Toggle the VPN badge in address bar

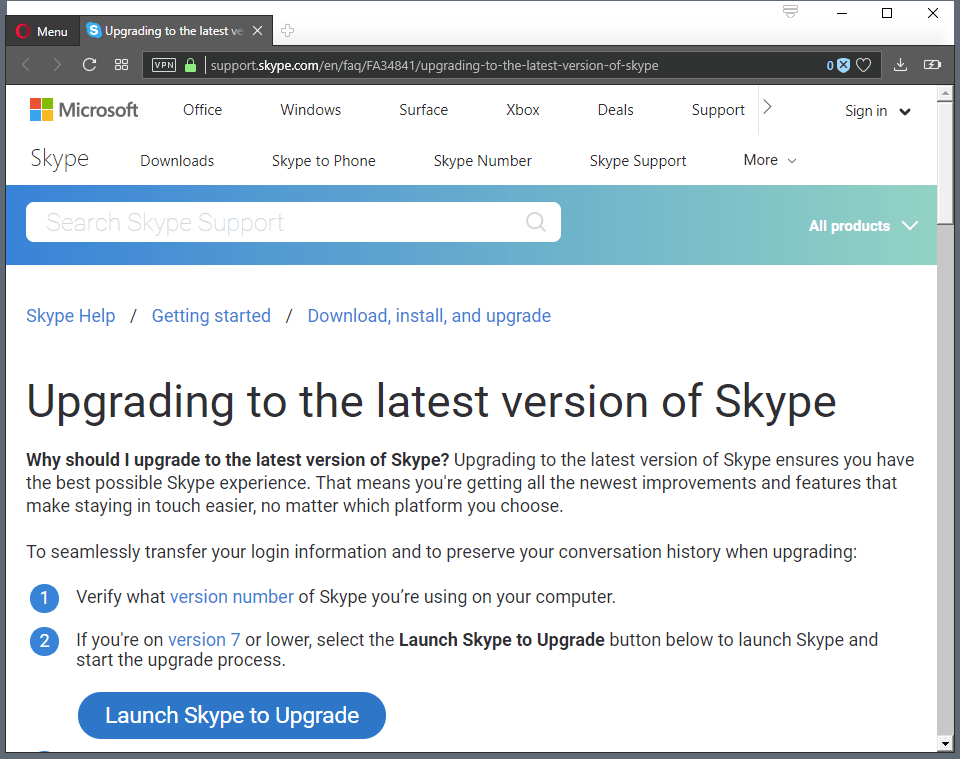pyautogui.click(x=164, y=65)
